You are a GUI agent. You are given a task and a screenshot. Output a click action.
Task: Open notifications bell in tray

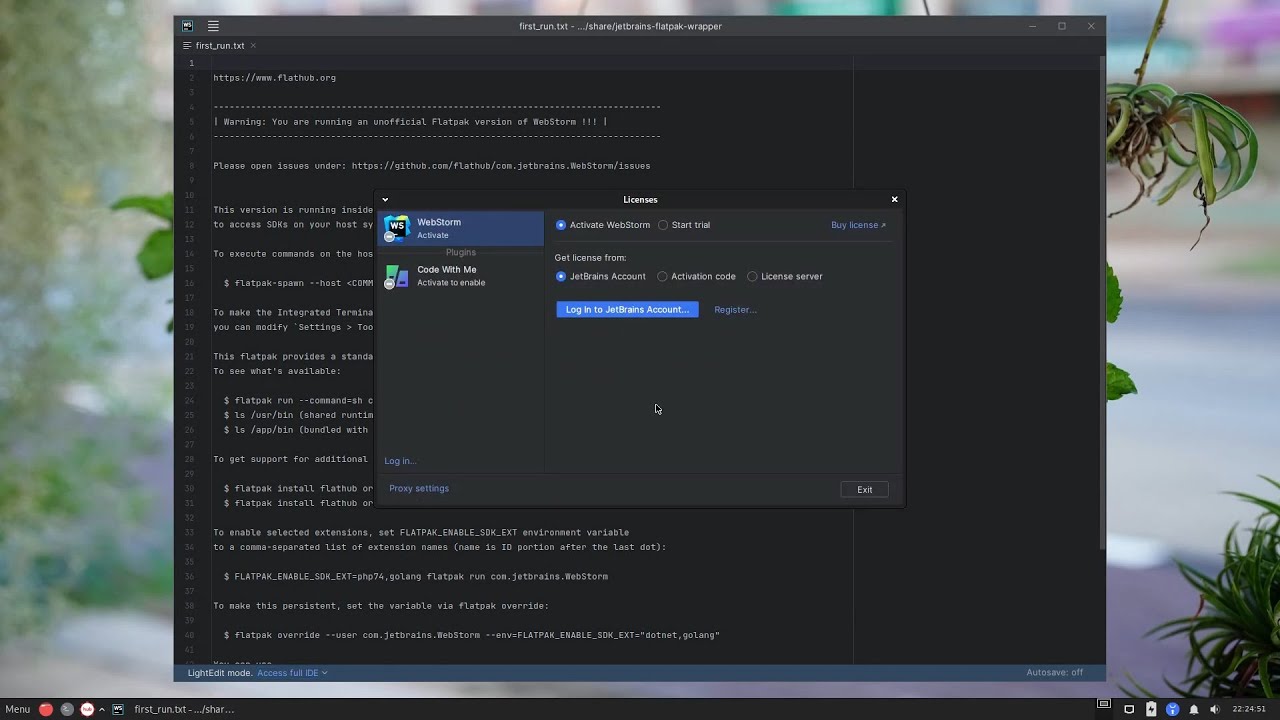1193,709
